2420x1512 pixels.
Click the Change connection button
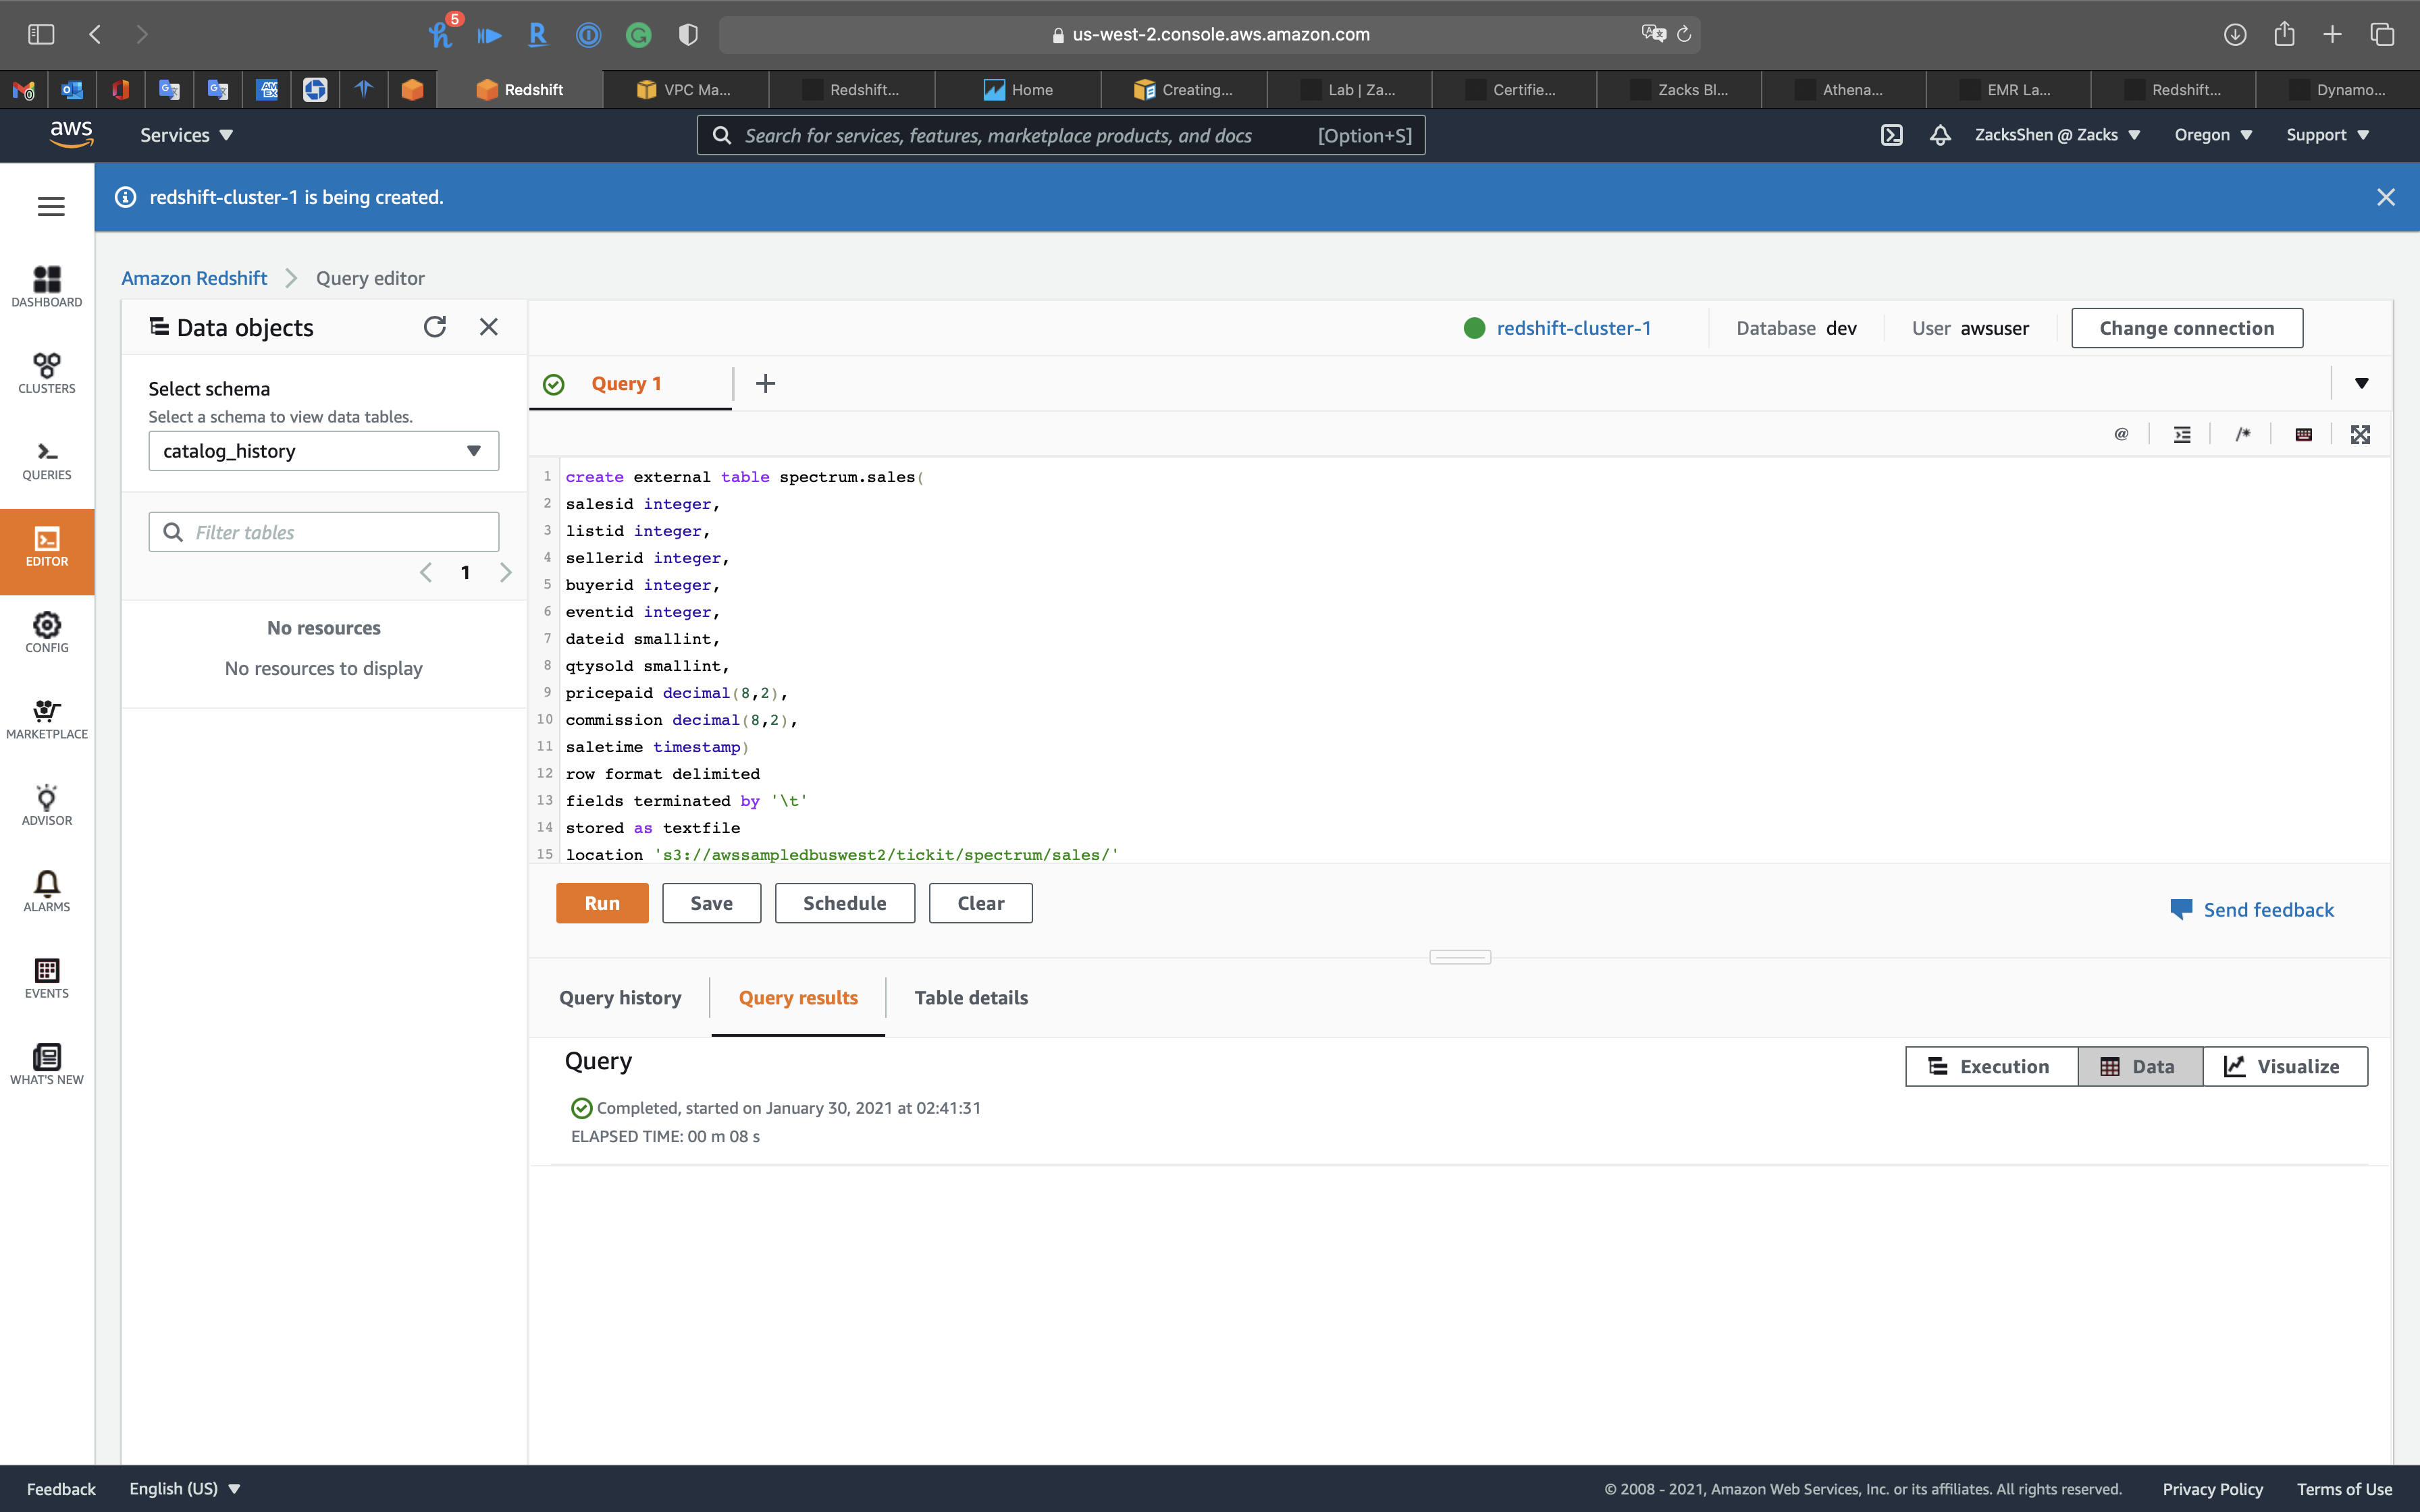point(2186,328)
